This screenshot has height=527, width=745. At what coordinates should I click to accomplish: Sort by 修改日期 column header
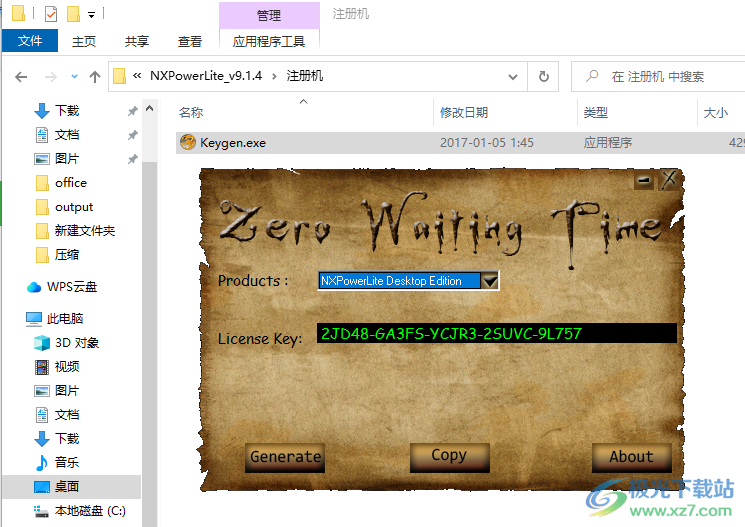pyautogui.click(x=464, y=113)
